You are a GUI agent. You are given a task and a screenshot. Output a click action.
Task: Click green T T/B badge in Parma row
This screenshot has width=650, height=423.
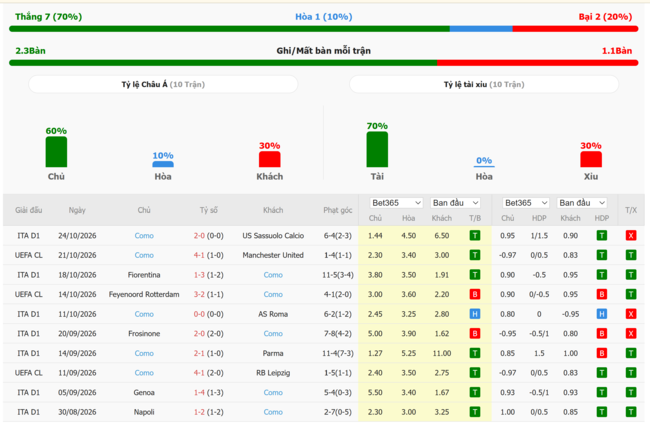click(475, 353)
